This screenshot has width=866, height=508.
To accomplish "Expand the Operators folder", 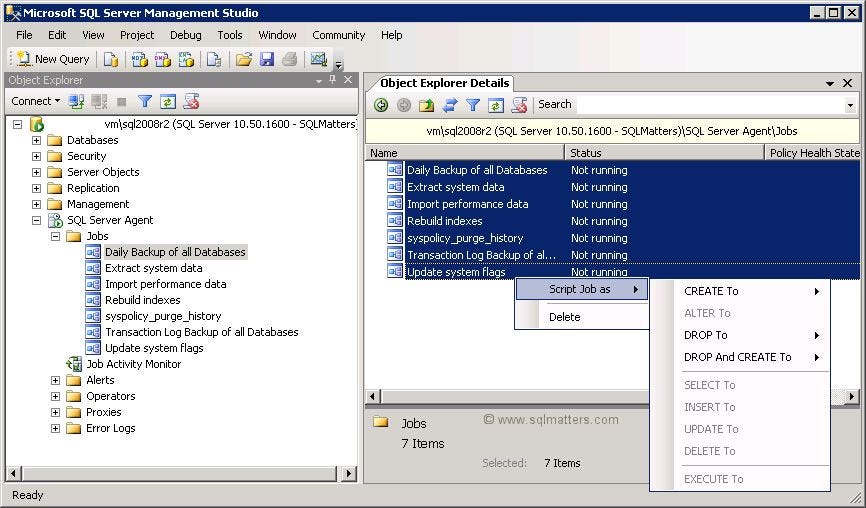I will point(55,396).
